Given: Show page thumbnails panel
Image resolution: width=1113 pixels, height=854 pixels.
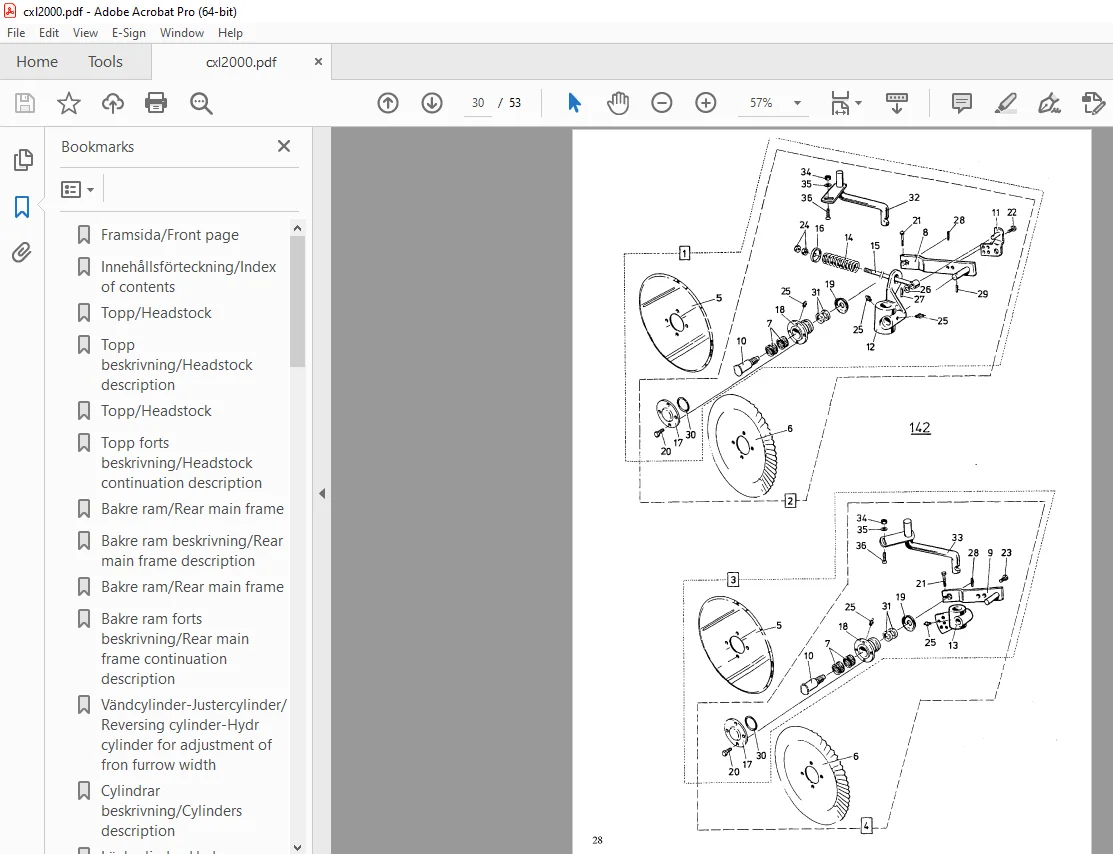Looking at the screenshot, I should click(x=23, y=160).
